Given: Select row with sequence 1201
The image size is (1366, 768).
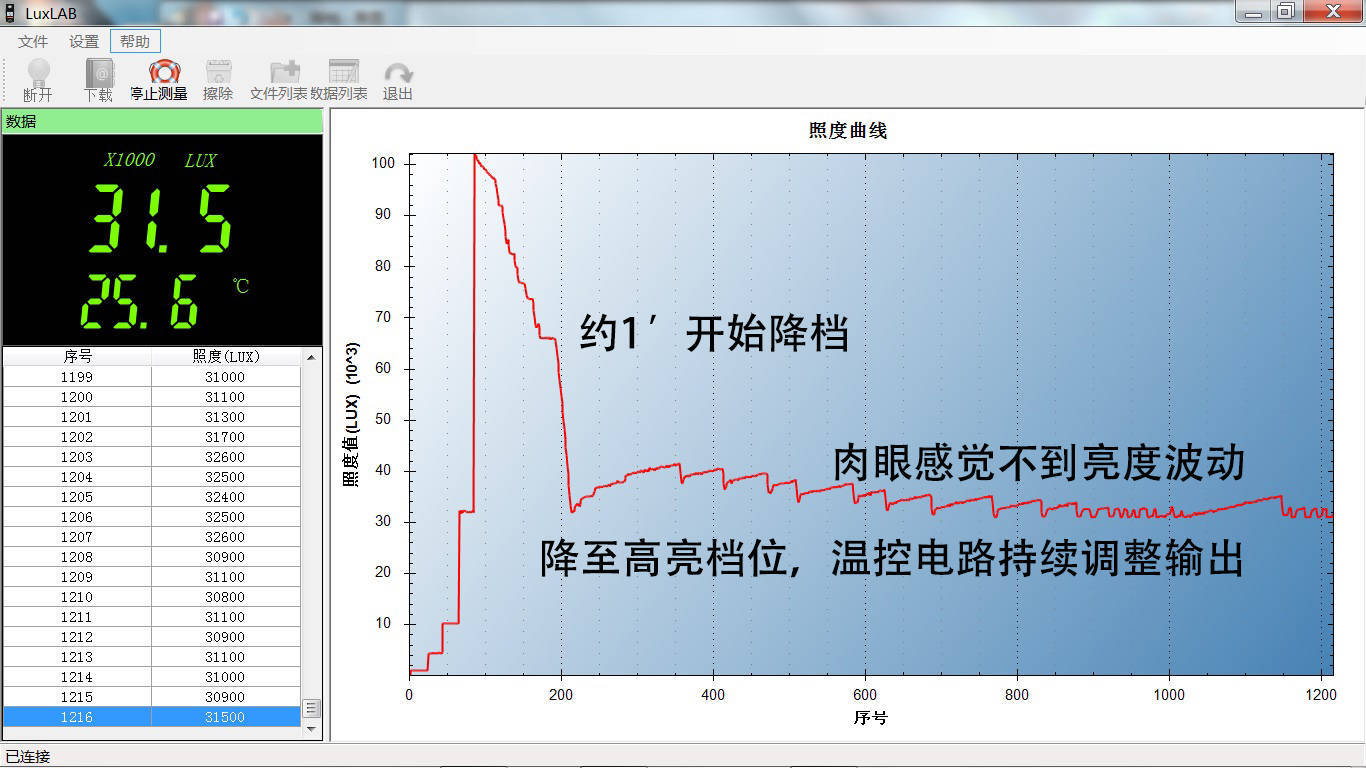Looking at the screenshot, I should point(152,417).
